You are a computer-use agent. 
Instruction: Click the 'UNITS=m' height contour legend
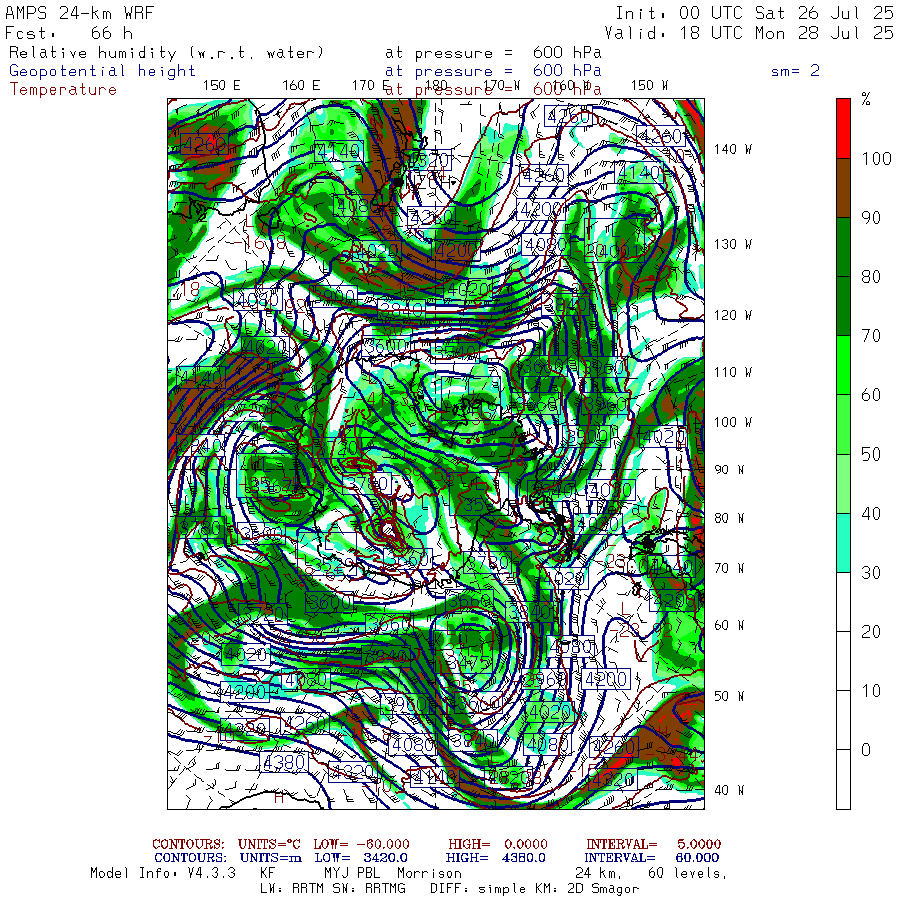271,858
